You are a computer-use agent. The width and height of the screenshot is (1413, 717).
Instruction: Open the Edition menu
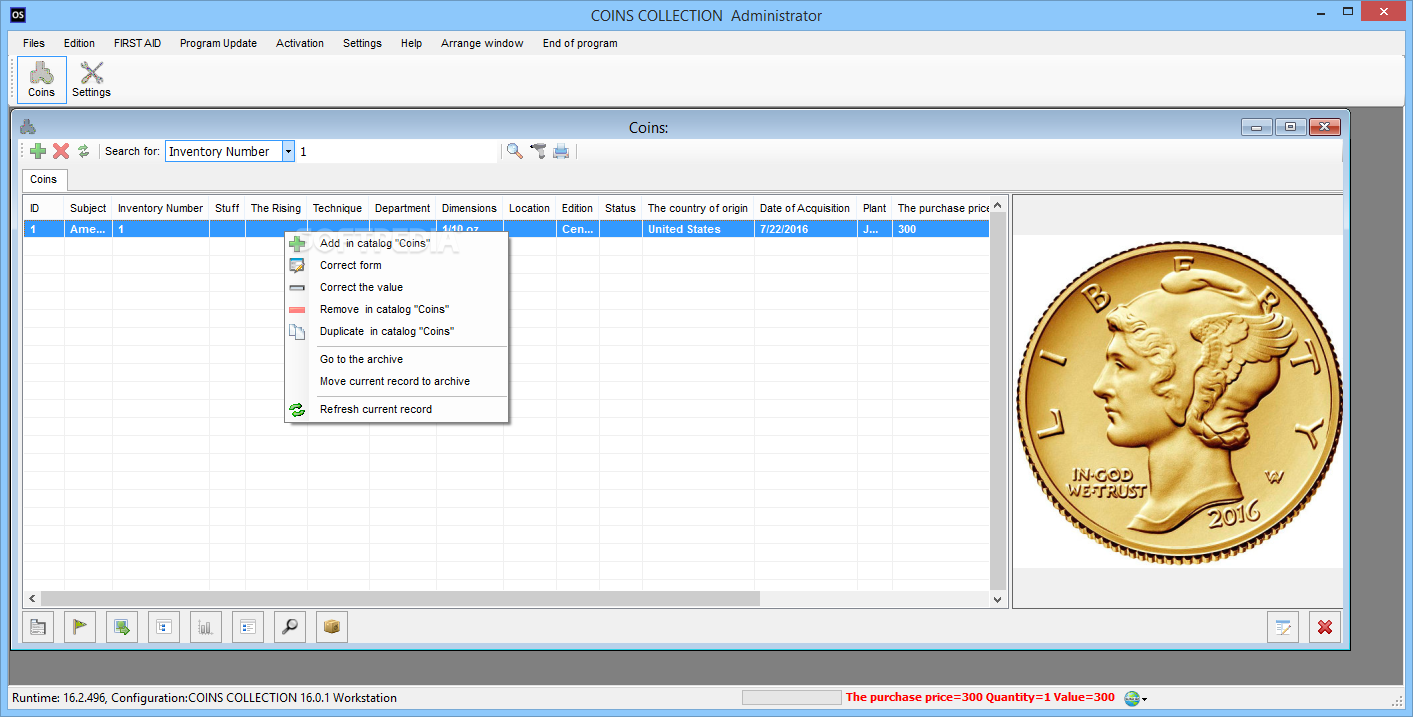(x=79, y=43)
